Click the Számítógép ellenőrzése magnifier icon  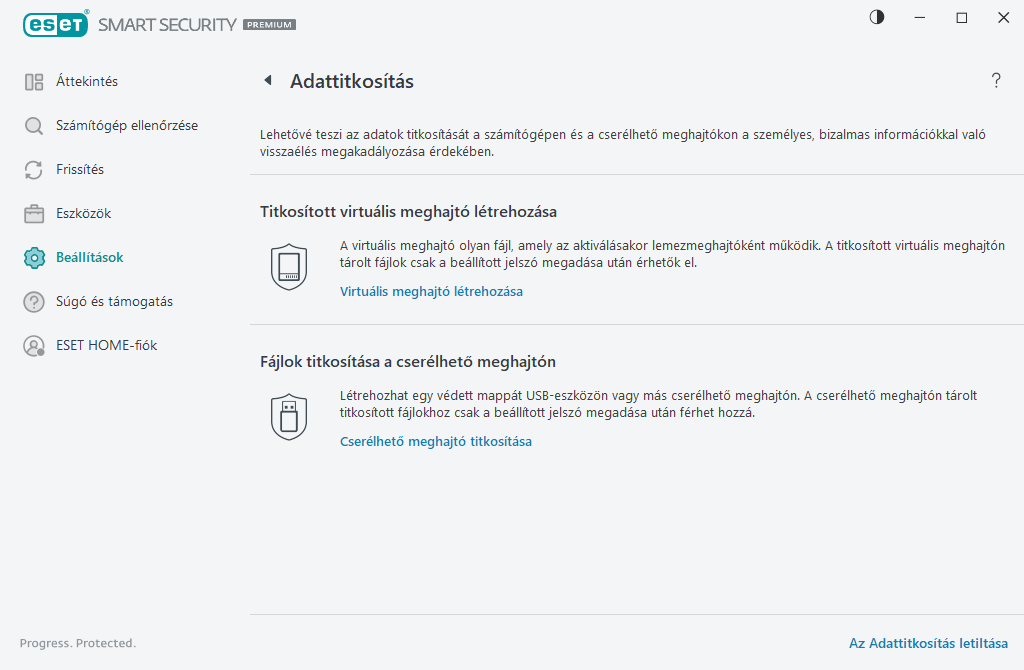[34, 126]
